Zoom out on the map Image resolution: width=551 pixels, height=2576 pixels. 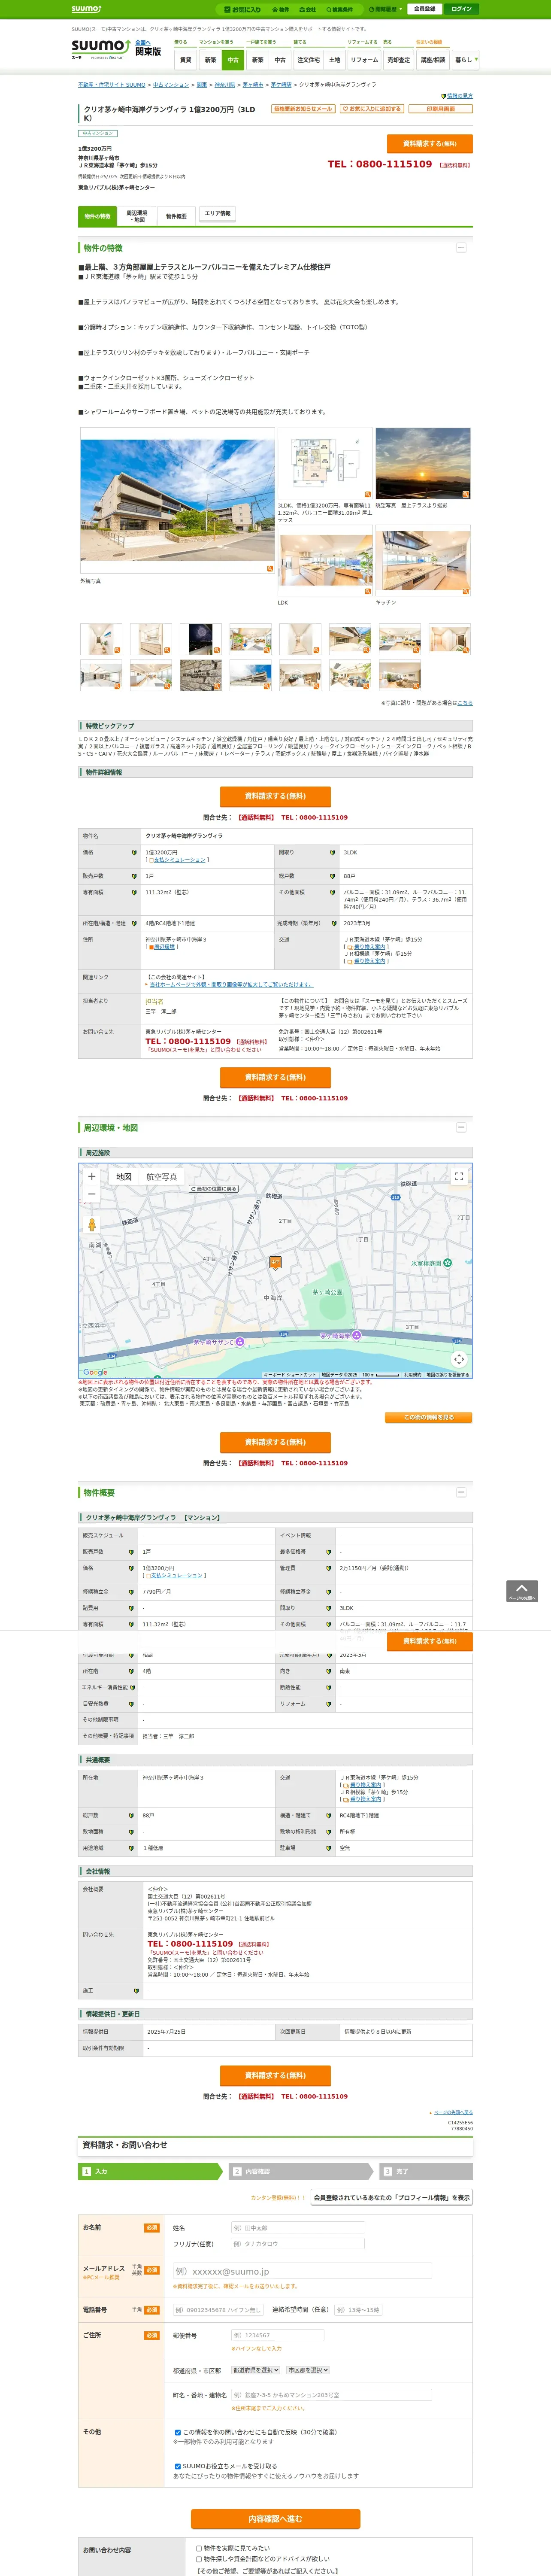coord(92,1194)
